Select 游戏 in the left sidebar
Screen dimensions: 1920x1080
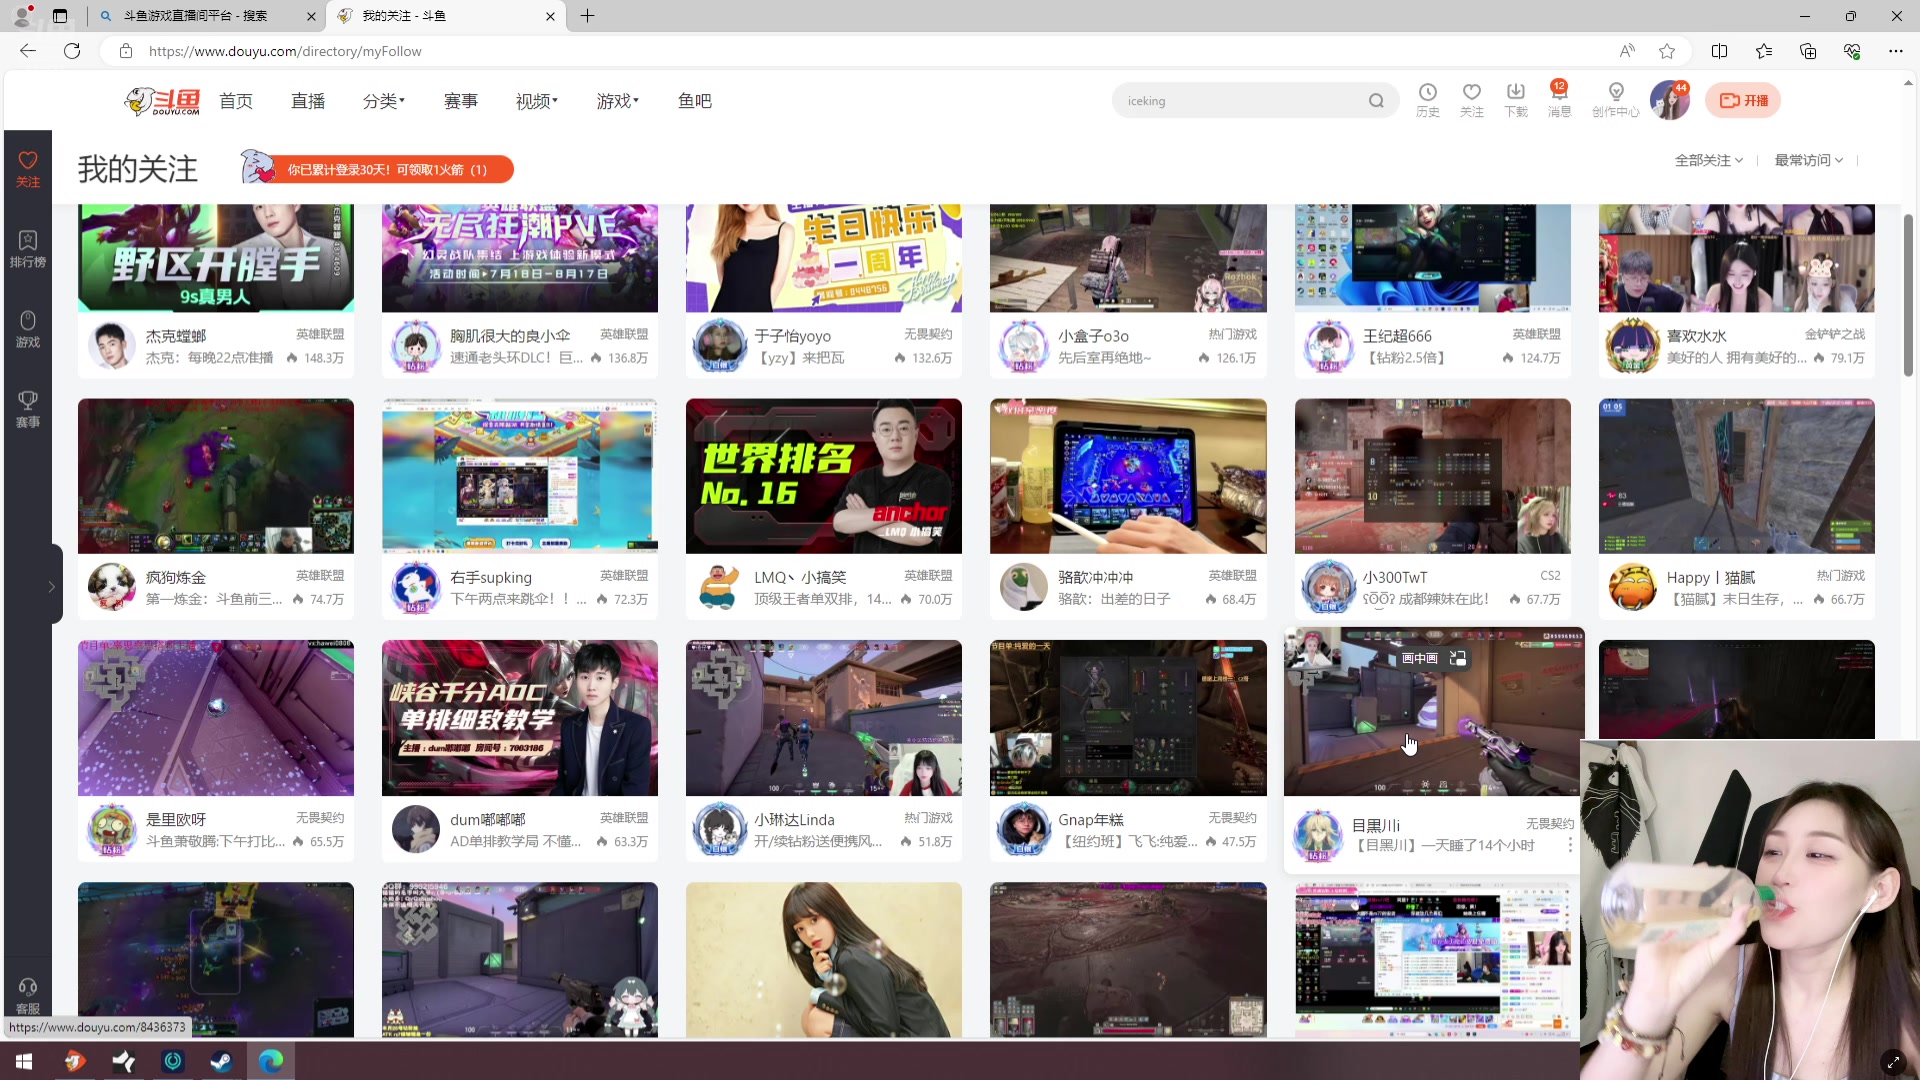(x=28, y=329)
